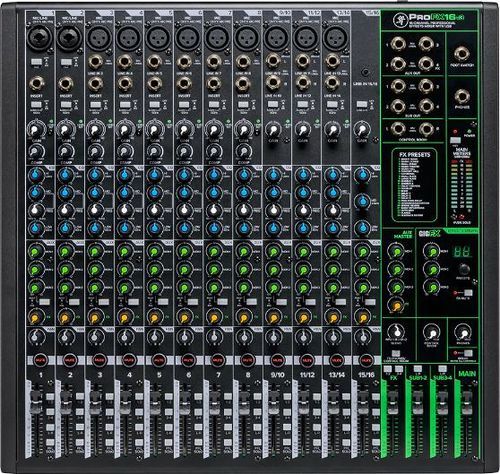
Task: Click the knob left of the CONTROL ROOM knob
Action: 396,332
